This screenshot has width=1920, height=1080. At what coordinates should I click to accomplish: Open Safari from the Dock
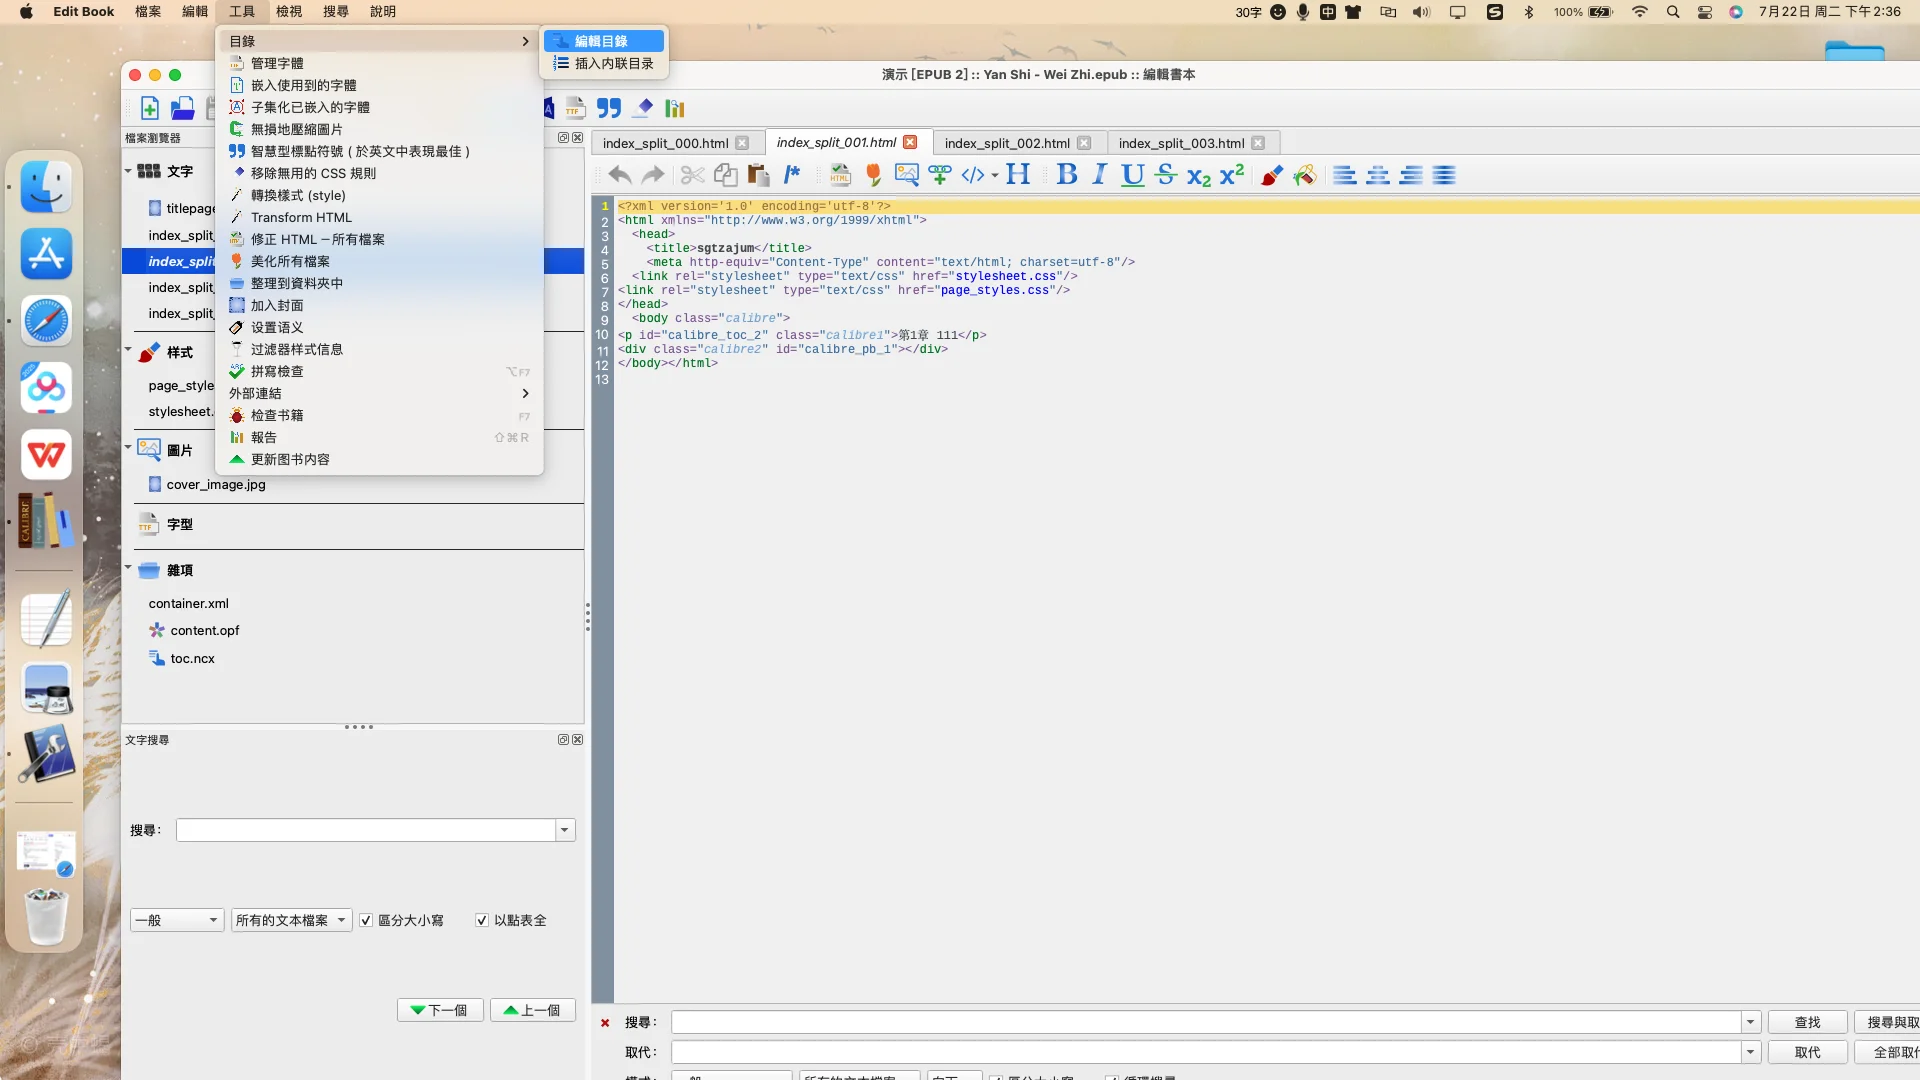46,321
